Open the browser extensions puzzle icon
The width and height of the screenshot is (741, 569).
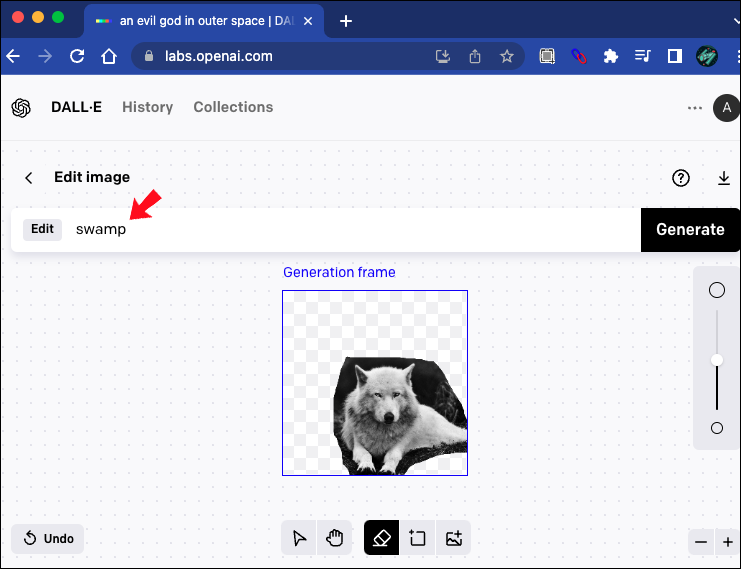610,57
